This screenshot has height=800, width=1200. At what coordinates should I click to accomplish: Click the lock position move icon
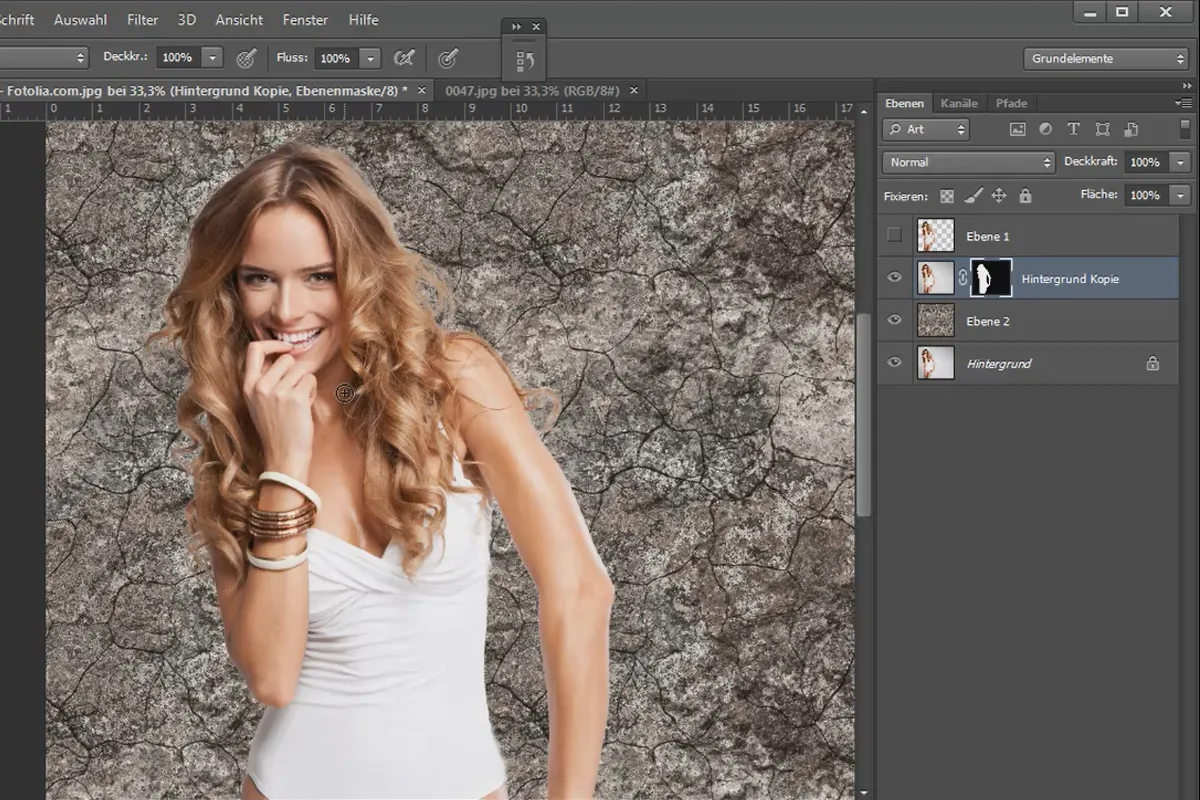999,196
